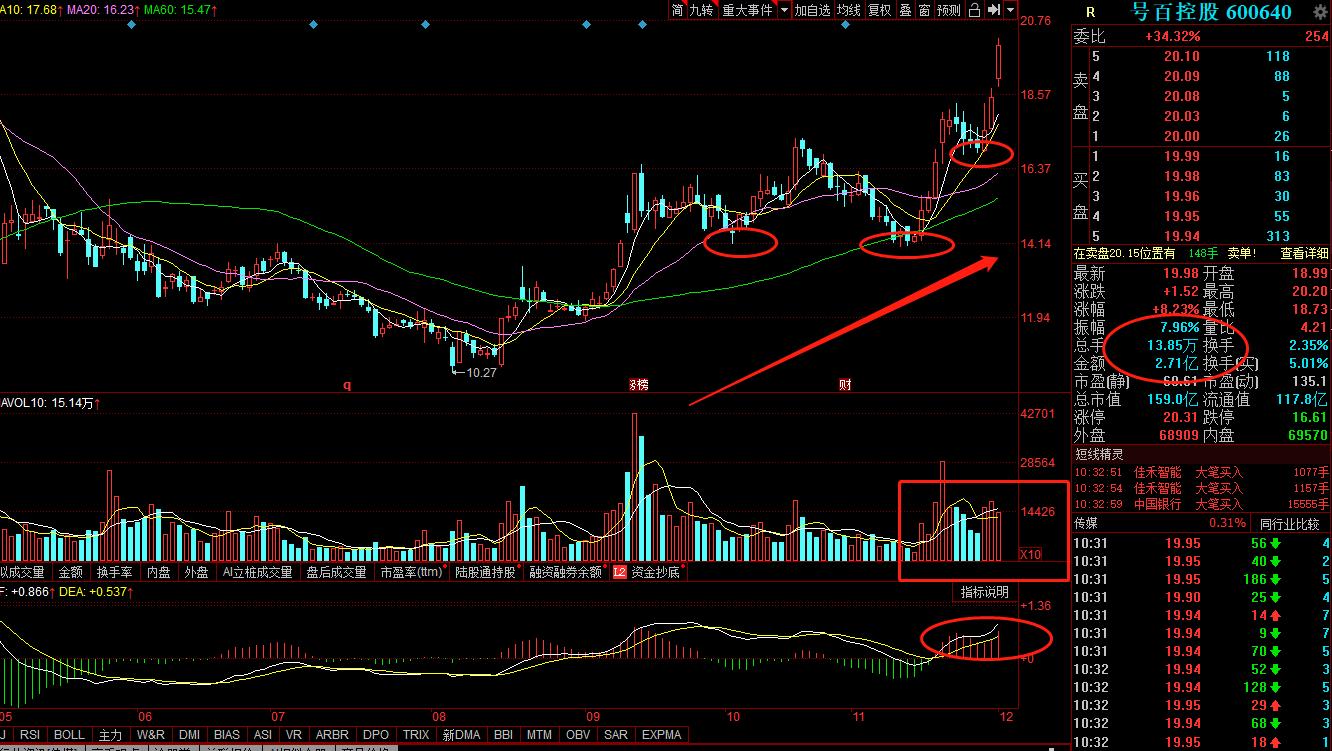Toggle the 九转 indicator overlay
This screenshot has height=751, width=1332.
click(702, 10)
